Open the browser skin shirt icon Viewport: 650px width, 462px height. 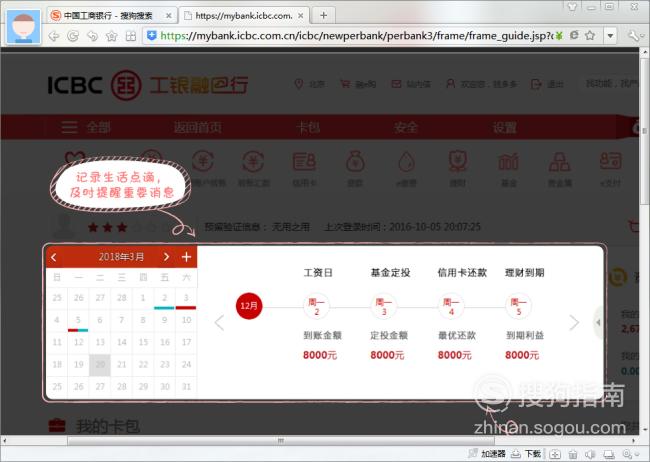[x=572, y=7]
